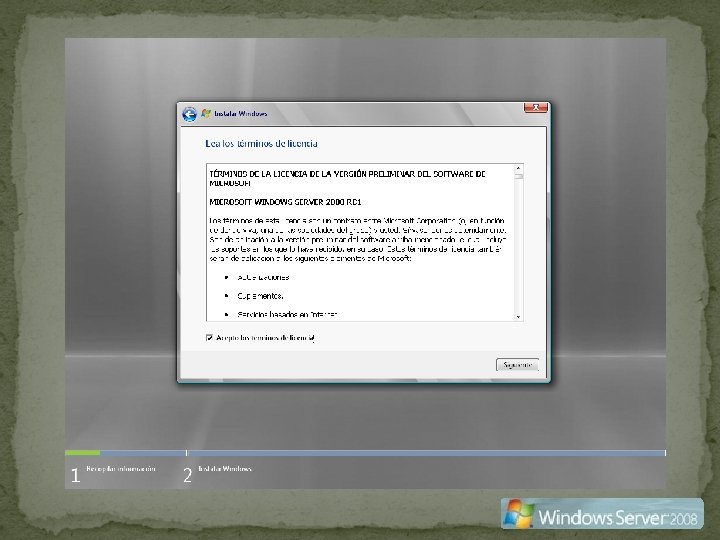The image size is (720, 540).
Task: Toggle the Acepto los términos de licencia checkbox
Action: click(x=209, y=338)
